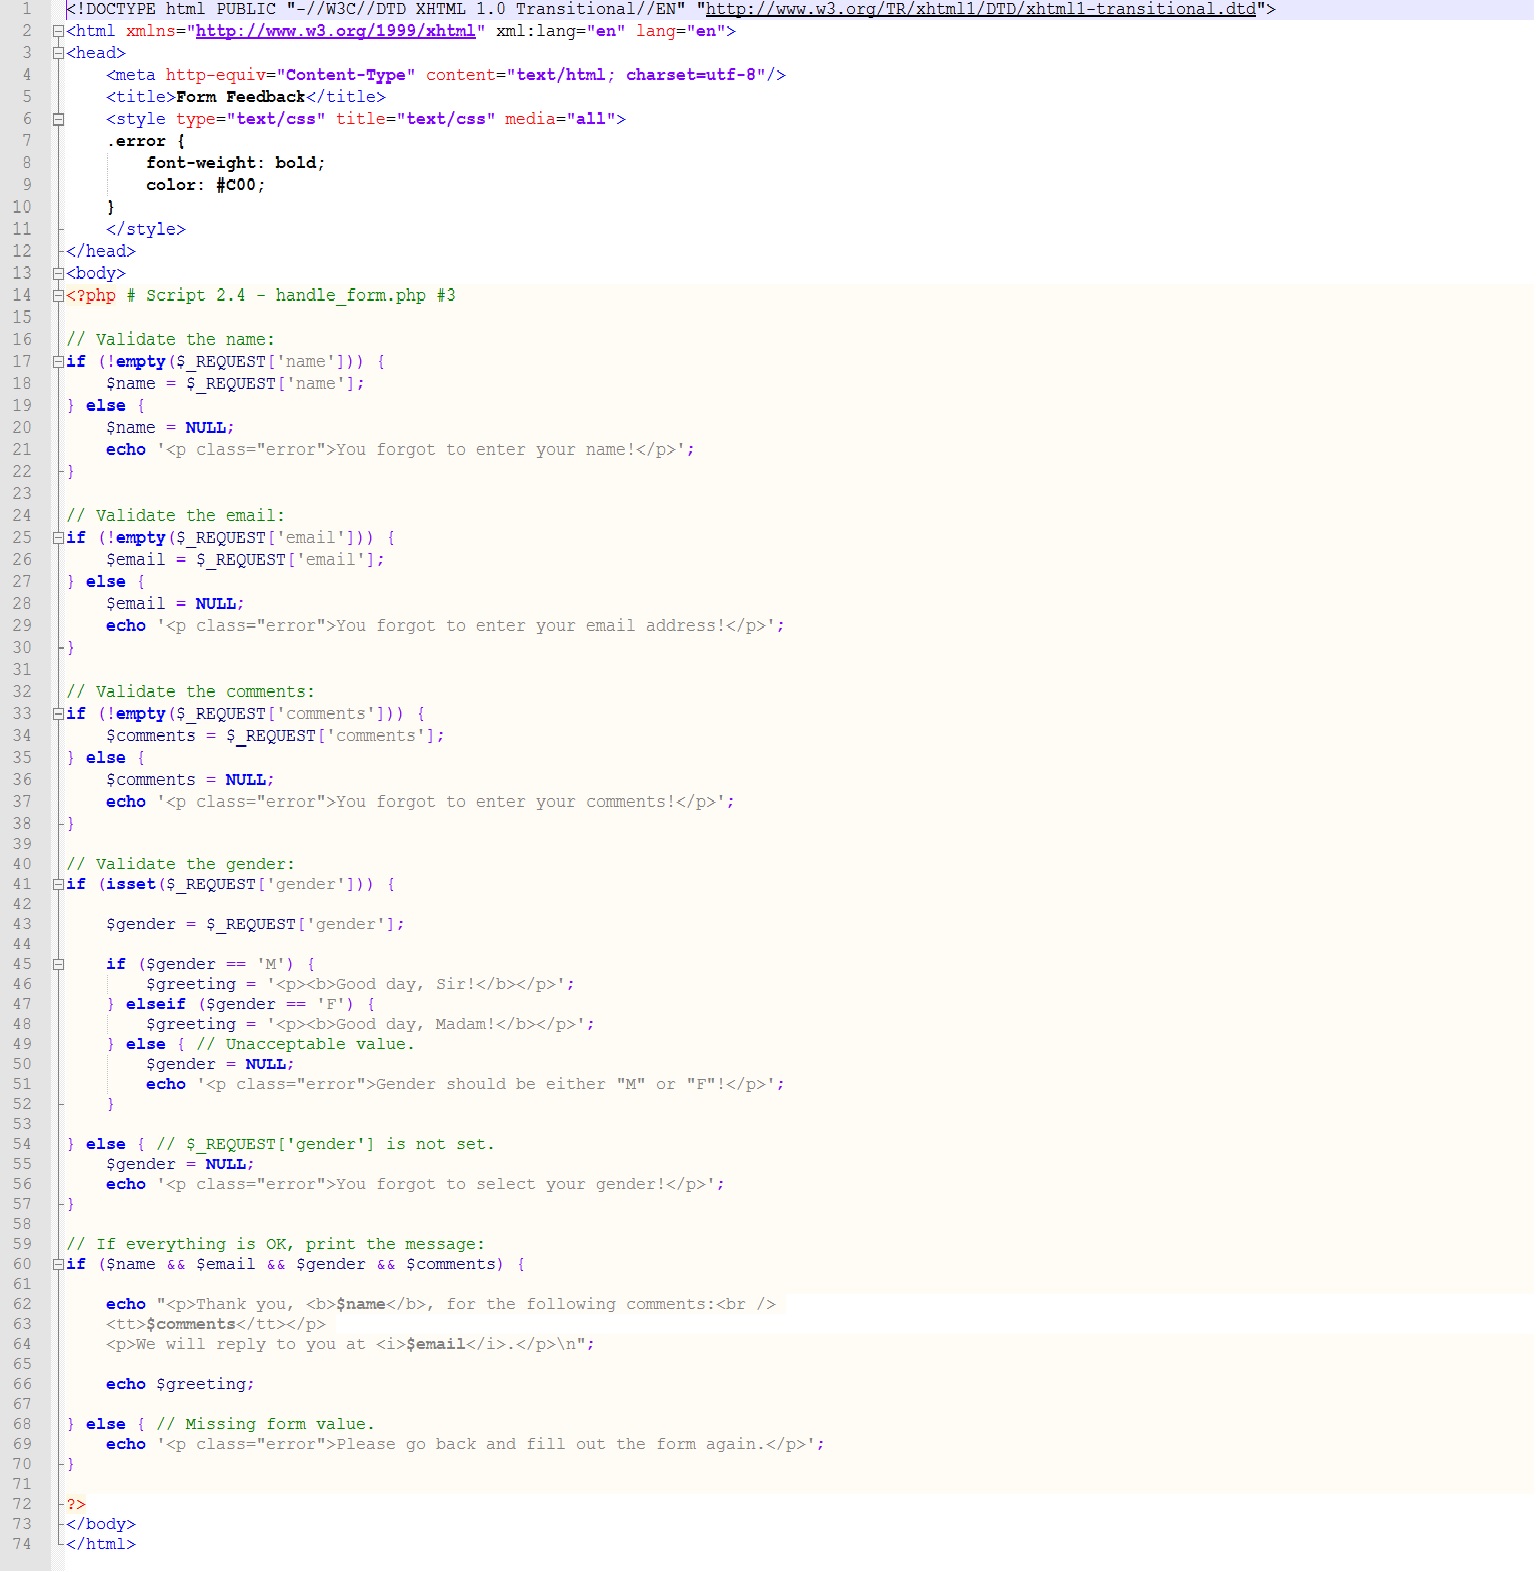Click the '$comments = NULL;' statement
Viewport: 1536px width, 1572px height.
click(x=191, y=779)
